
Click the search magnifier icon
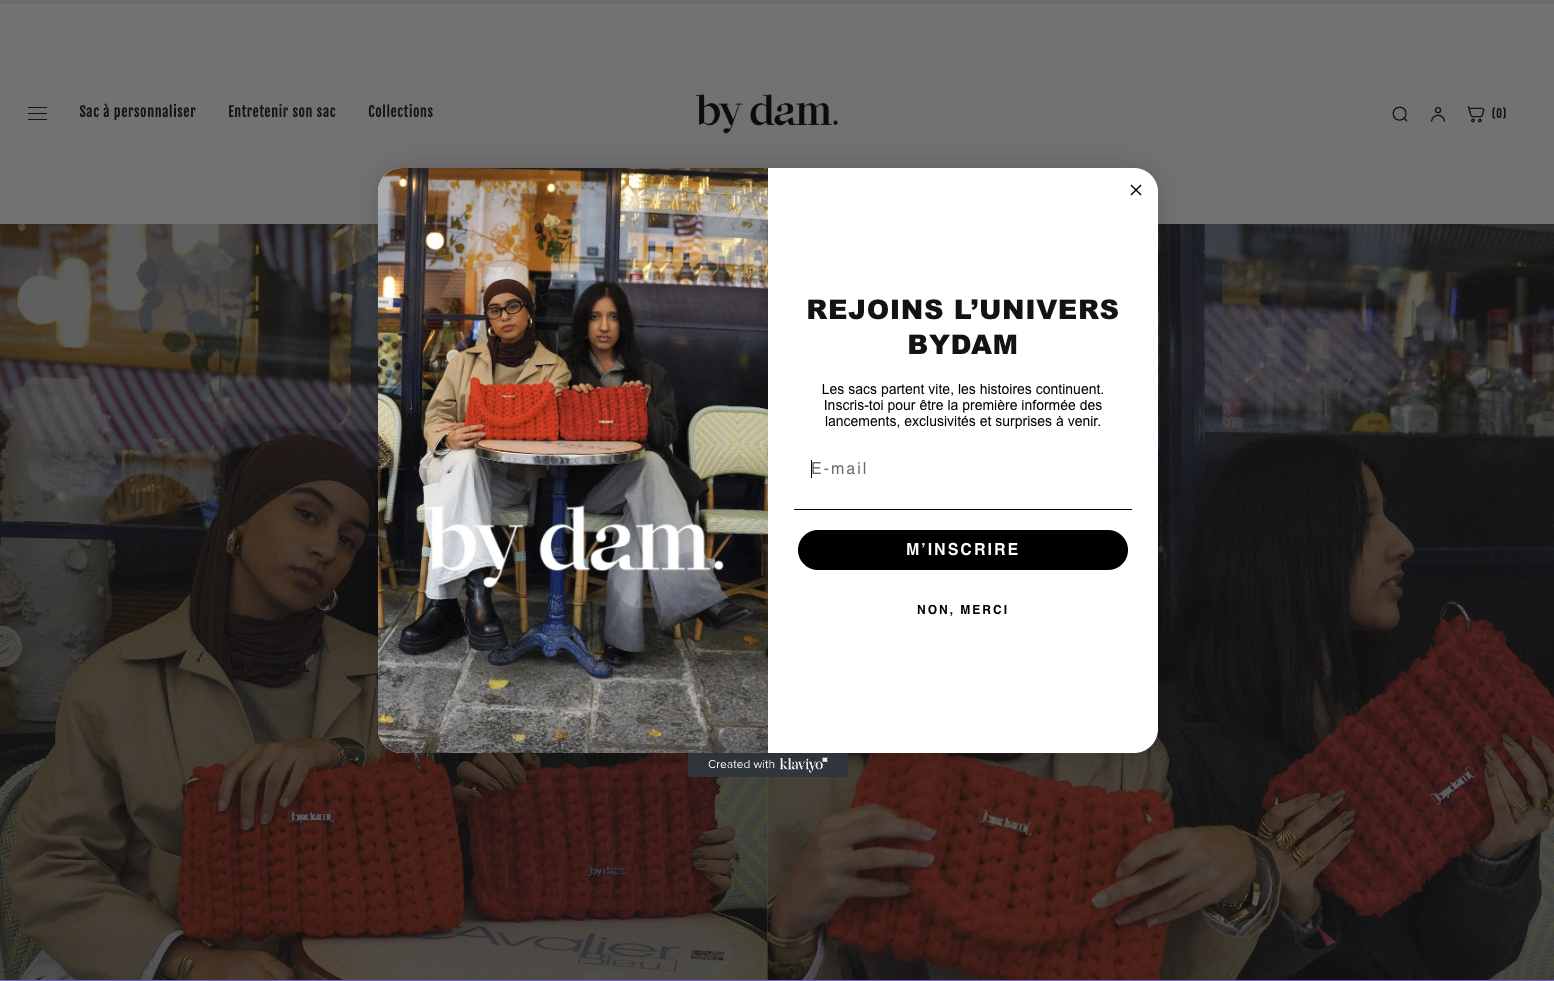point(1400,114)
